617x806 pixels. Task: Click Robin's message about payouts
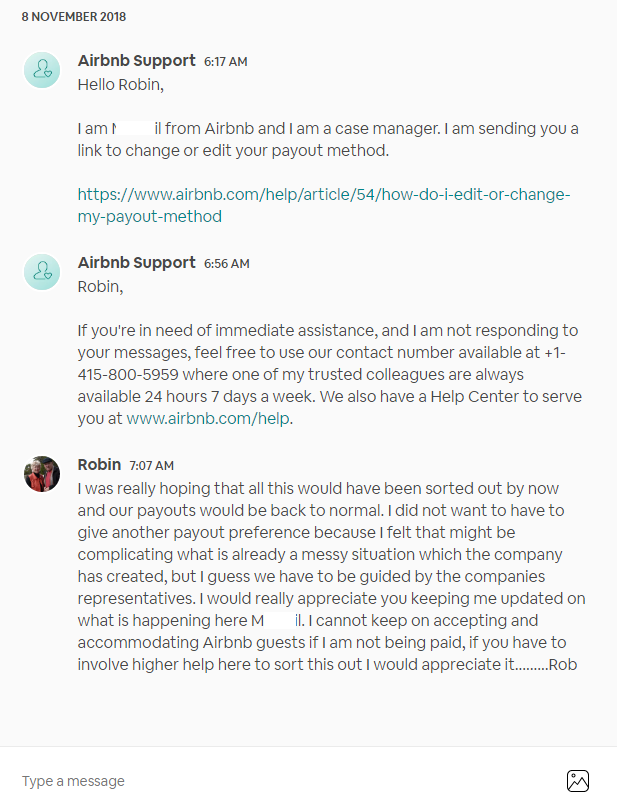click(x=330, y=576)
